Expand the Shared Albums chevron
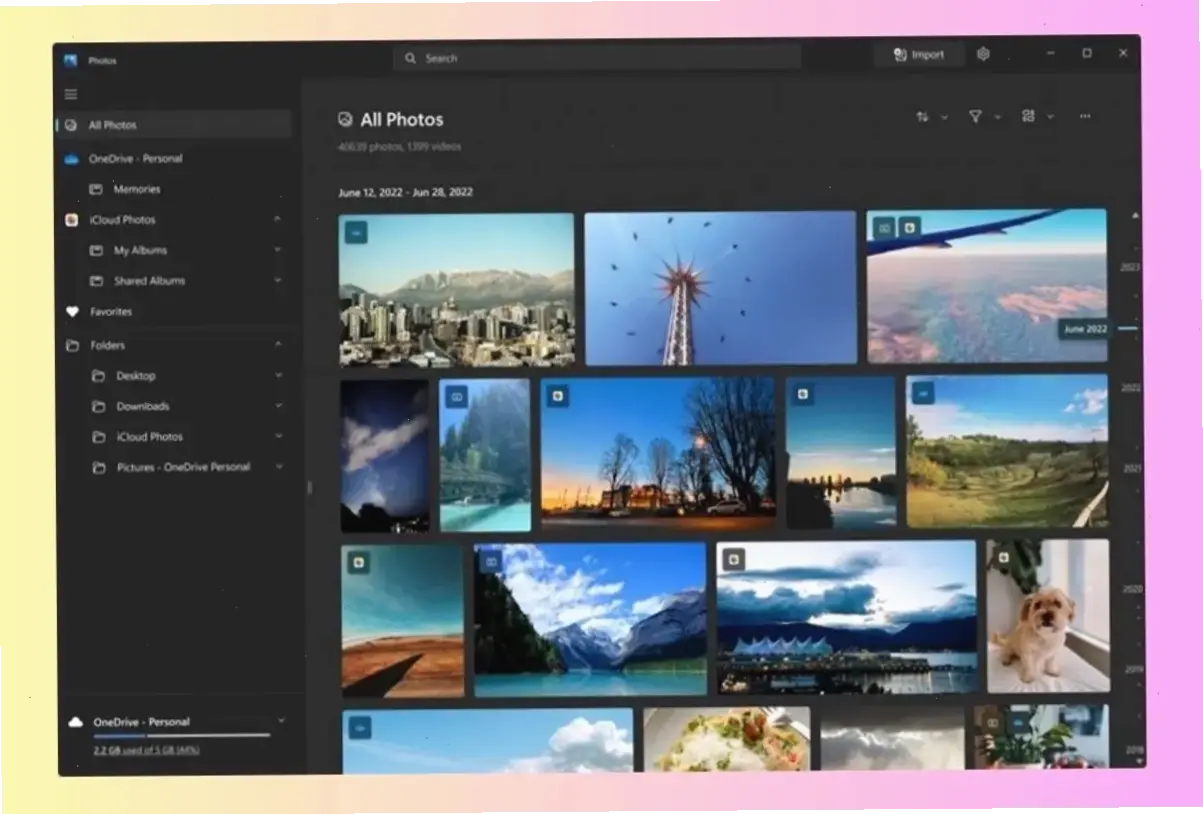Image resolution: width=1203 pixels, height=814 pixels. [277, 281]
